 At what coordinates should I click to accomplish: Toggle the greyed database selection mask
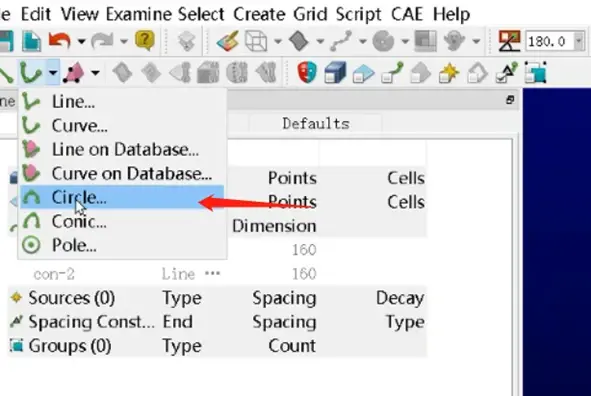point(420,72)
